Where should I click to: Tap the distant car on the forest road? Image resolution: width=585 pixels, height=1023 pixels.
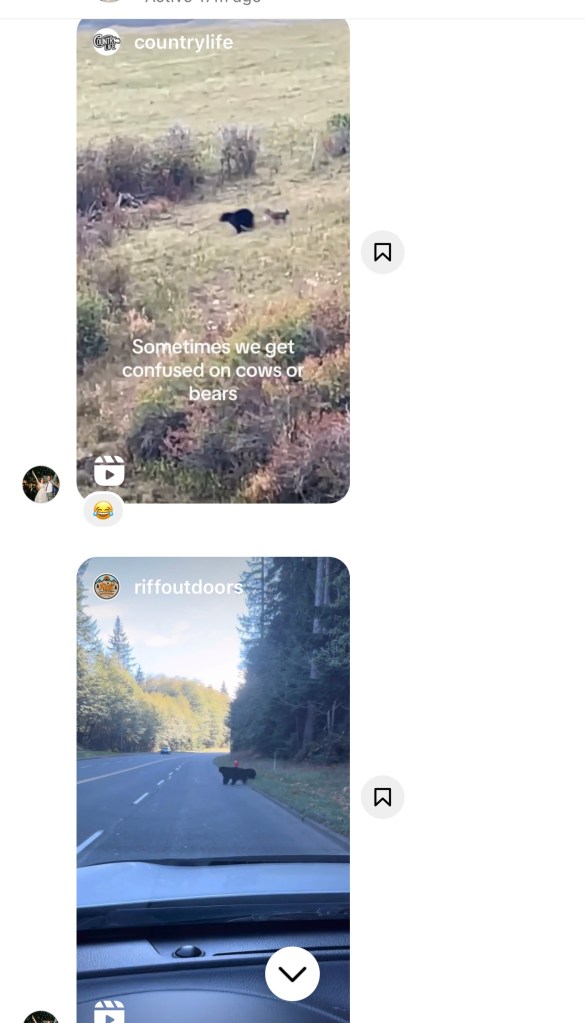166,750
